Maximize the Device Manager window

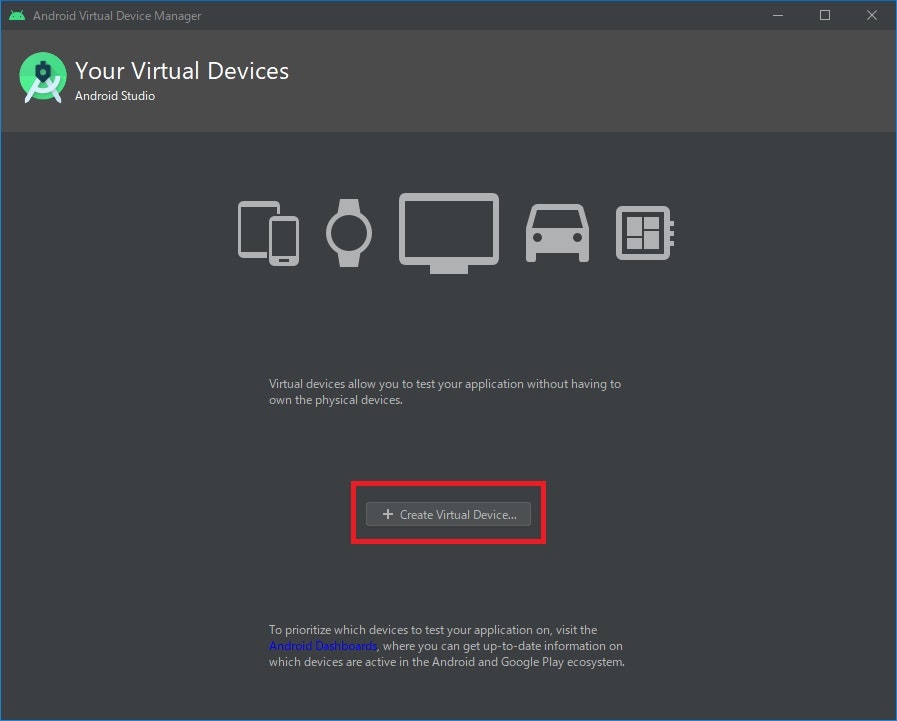pos(825,15)
